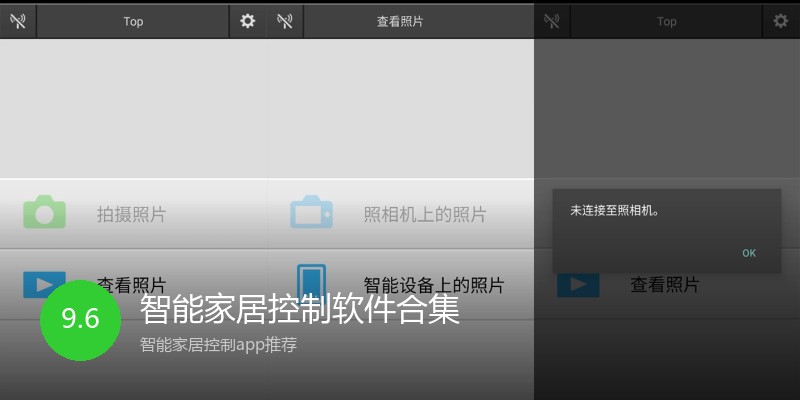Tap disconnected antenna icon beside 查看照片 title
The height and width of the screenshot is (400, 800).
tap(285, 21)
